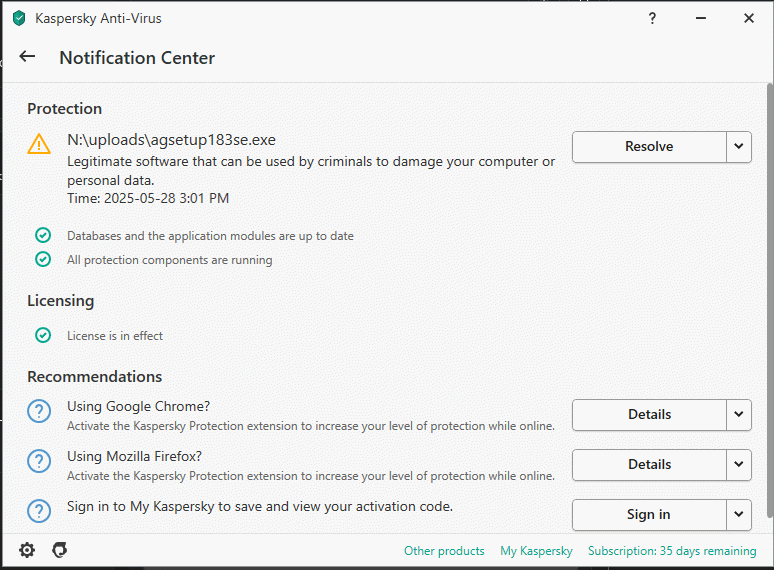Click the Notification Center title
The width and height of the screenshot is (774, 570).
(x=137, y=58)
